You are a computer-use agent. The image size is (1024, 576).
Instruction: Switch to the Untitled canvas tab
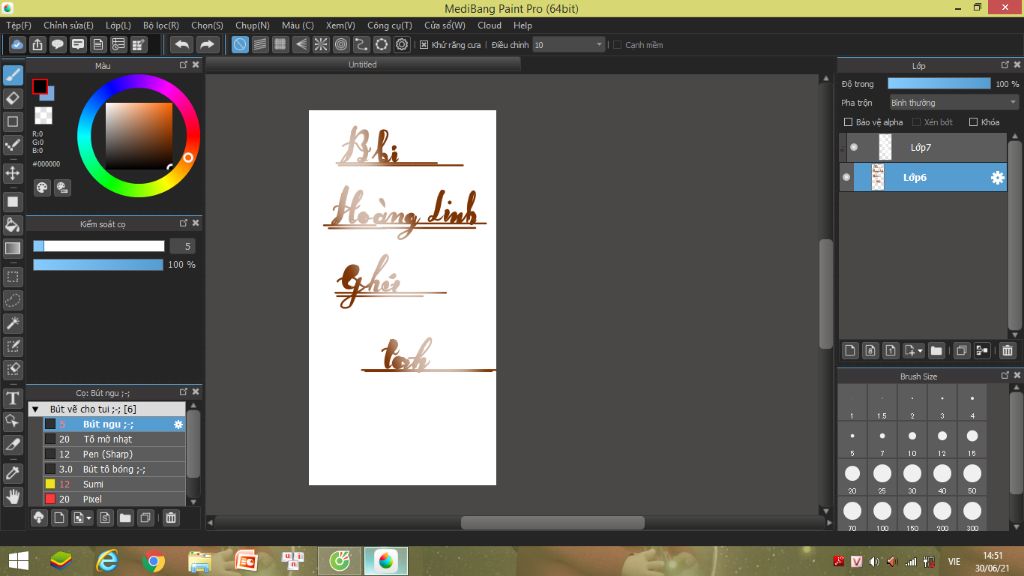(362, 65)
